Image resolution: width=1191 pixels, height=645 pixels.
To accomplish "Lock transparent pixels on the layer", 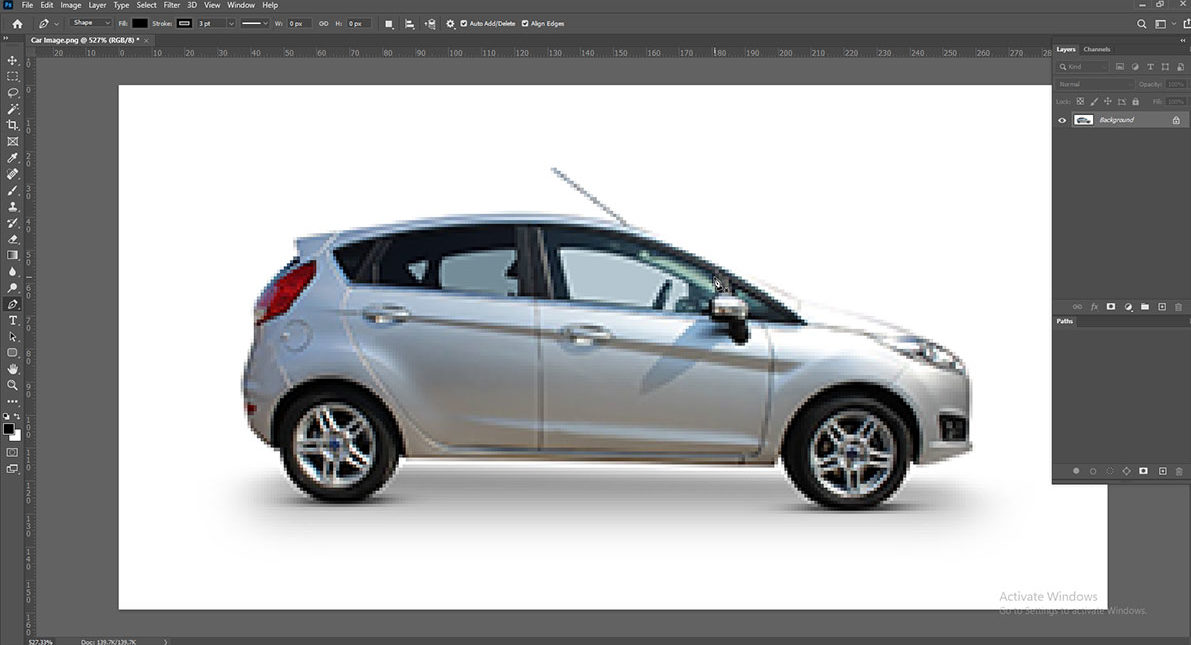I will [1080, 101].
